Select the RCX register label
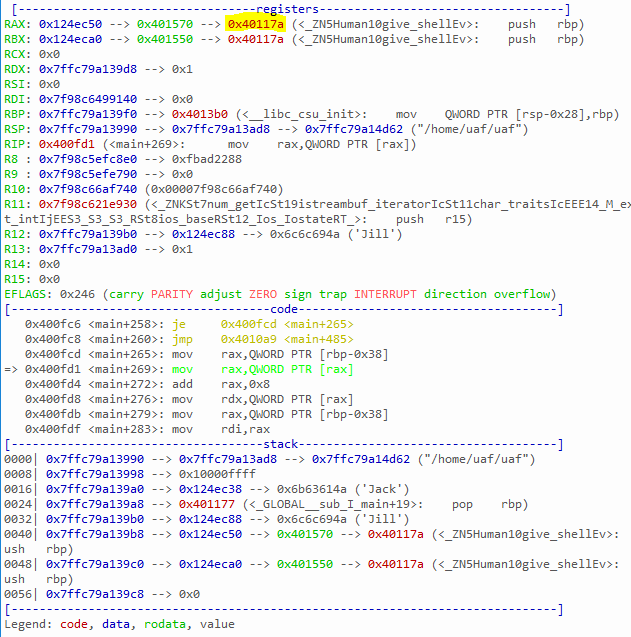Viewport: 631px width, 637px height. 15,54
